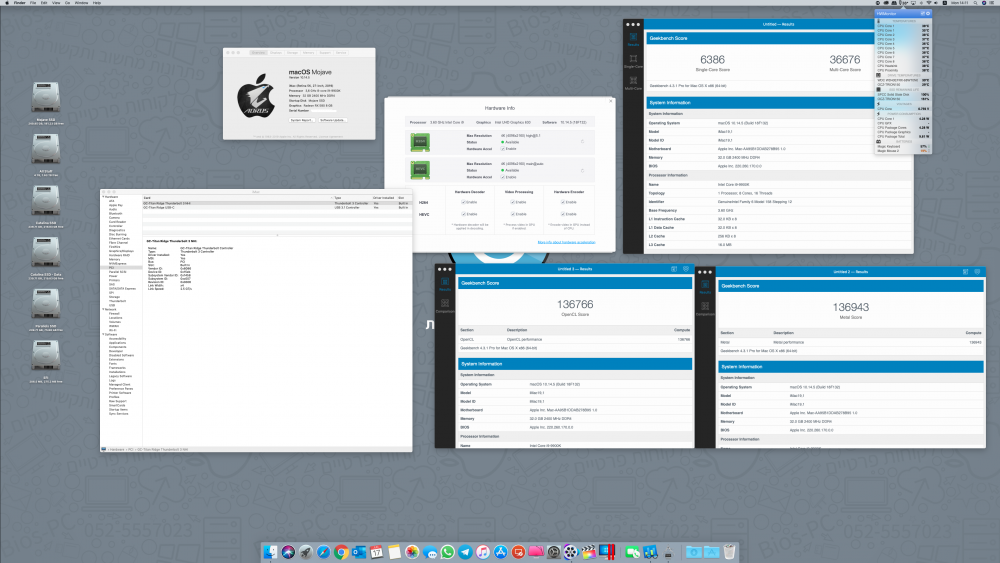Collapse Hardware section in System Report sidebar

103,197
